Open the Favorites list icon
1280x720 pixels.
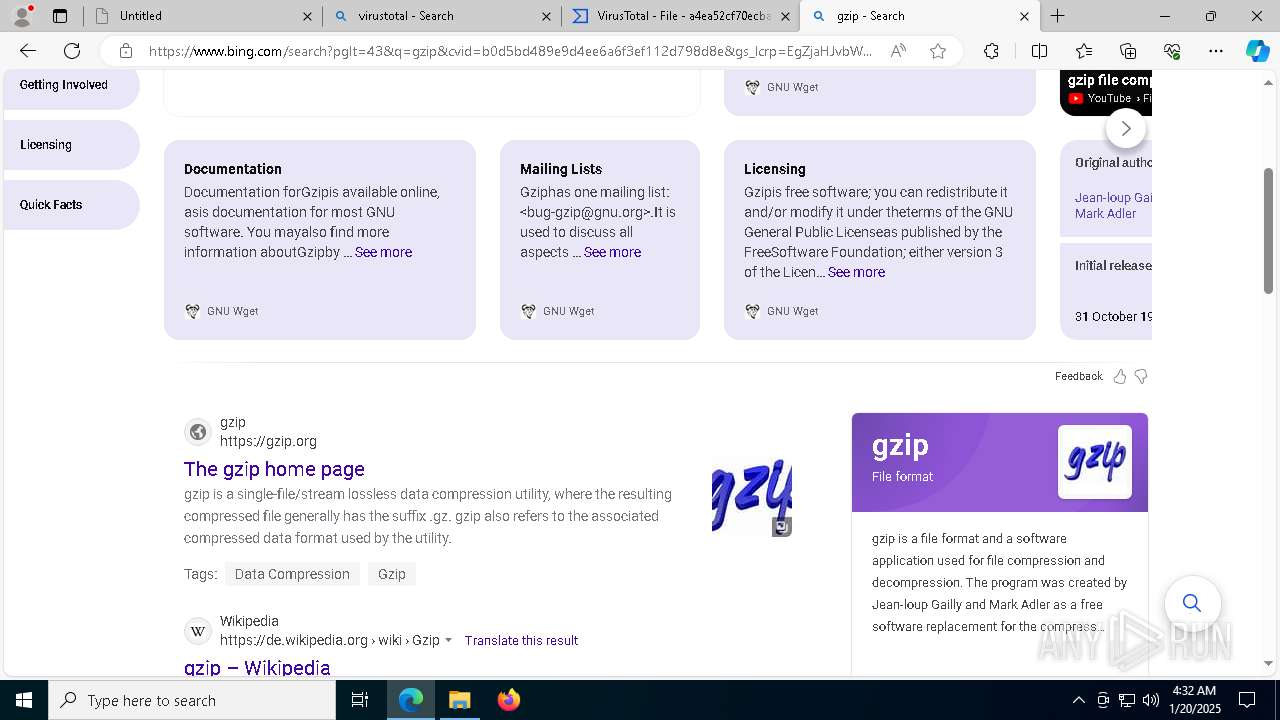[1084, 51]
